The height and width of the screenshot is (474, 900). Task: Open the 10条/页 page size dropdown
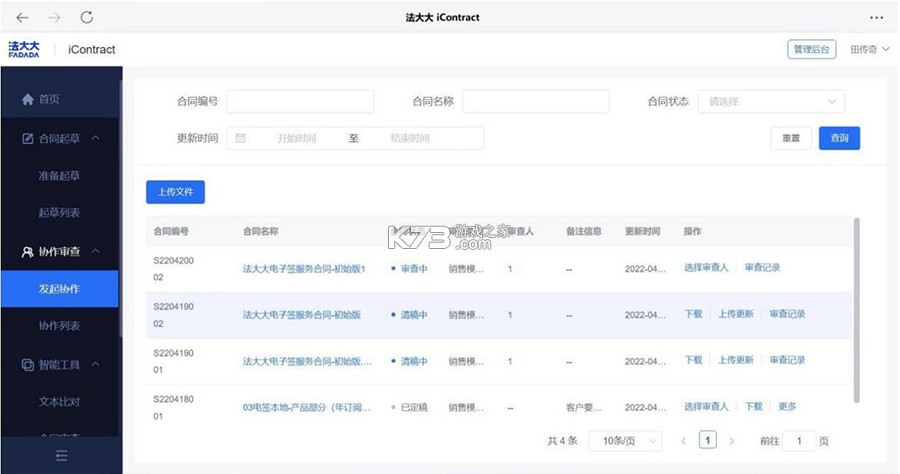click(625, 441)
